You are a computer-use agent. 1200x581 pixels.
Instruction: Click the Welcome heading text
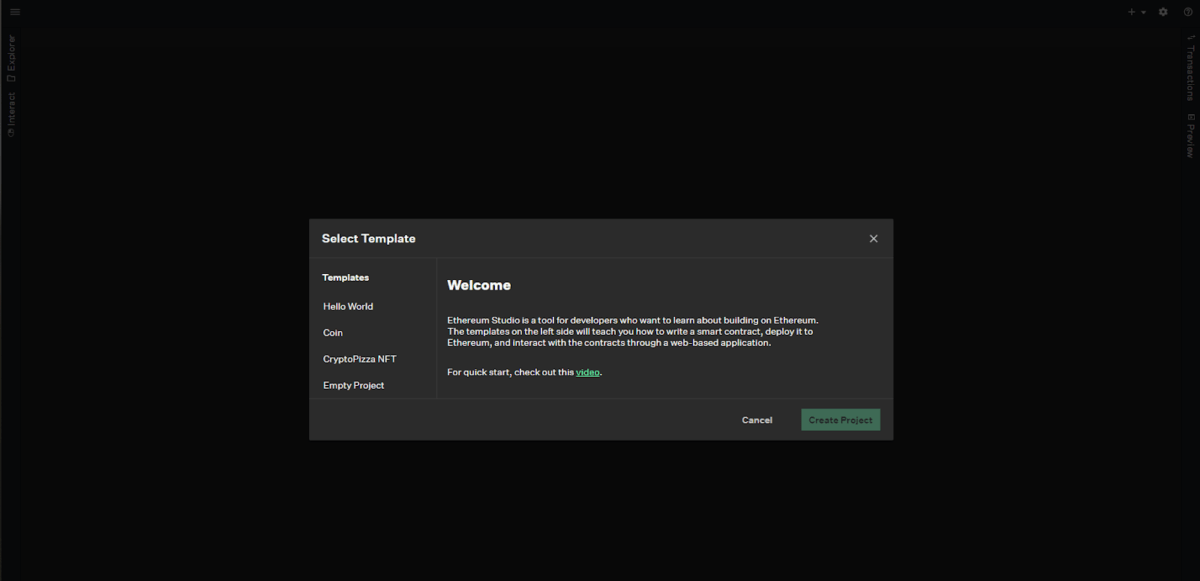479,285
